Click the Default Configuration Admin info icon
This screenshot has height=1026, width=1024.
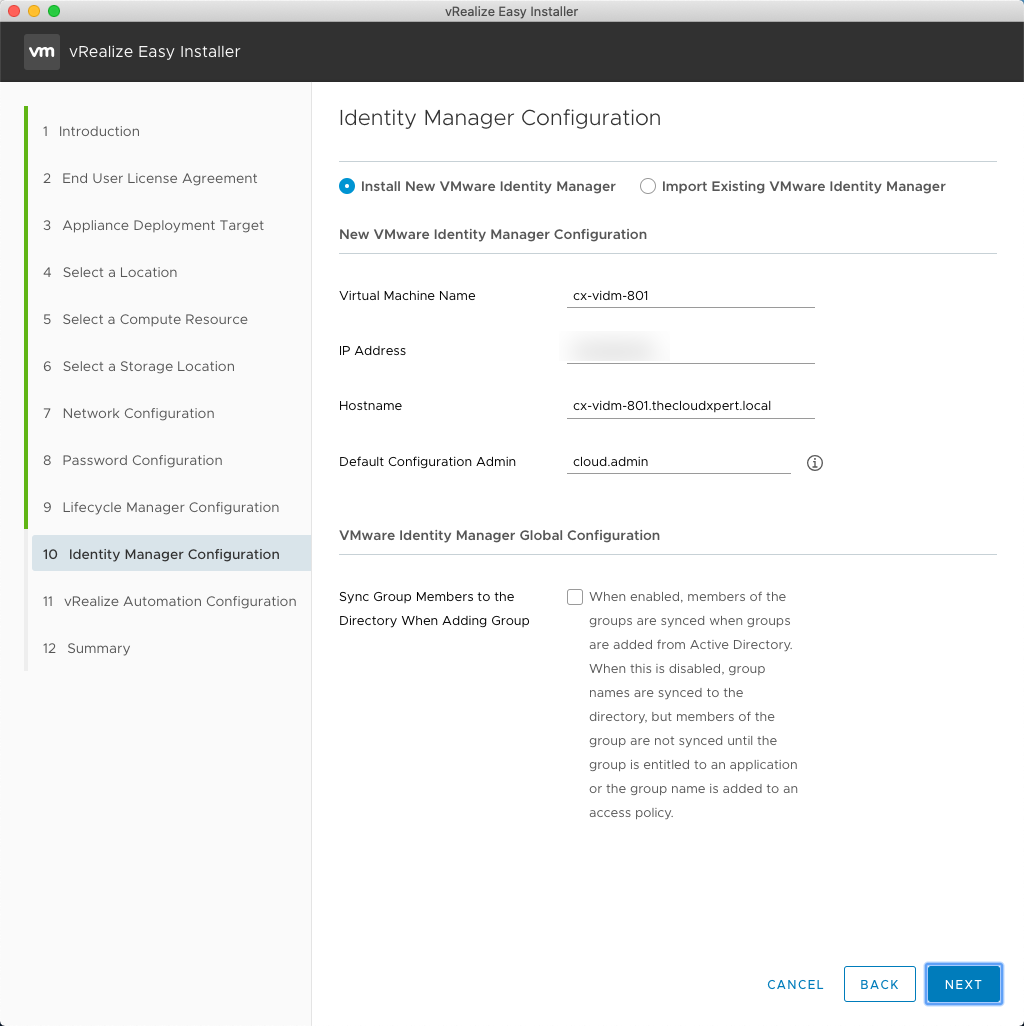point(814,463)
